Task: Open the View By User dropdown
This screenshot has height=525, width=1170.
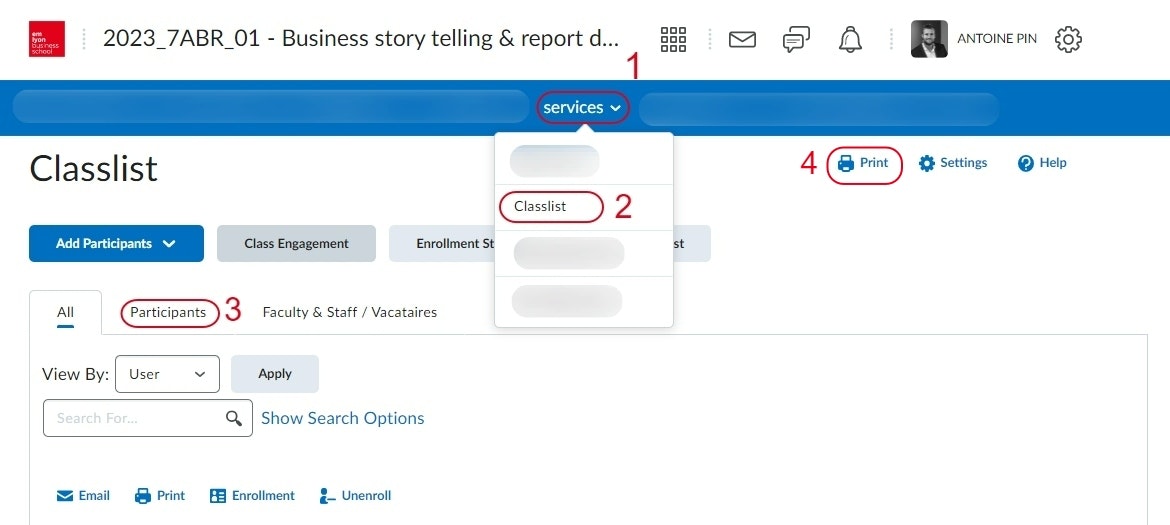Action: pyautogui.click(x=167, y=374)
